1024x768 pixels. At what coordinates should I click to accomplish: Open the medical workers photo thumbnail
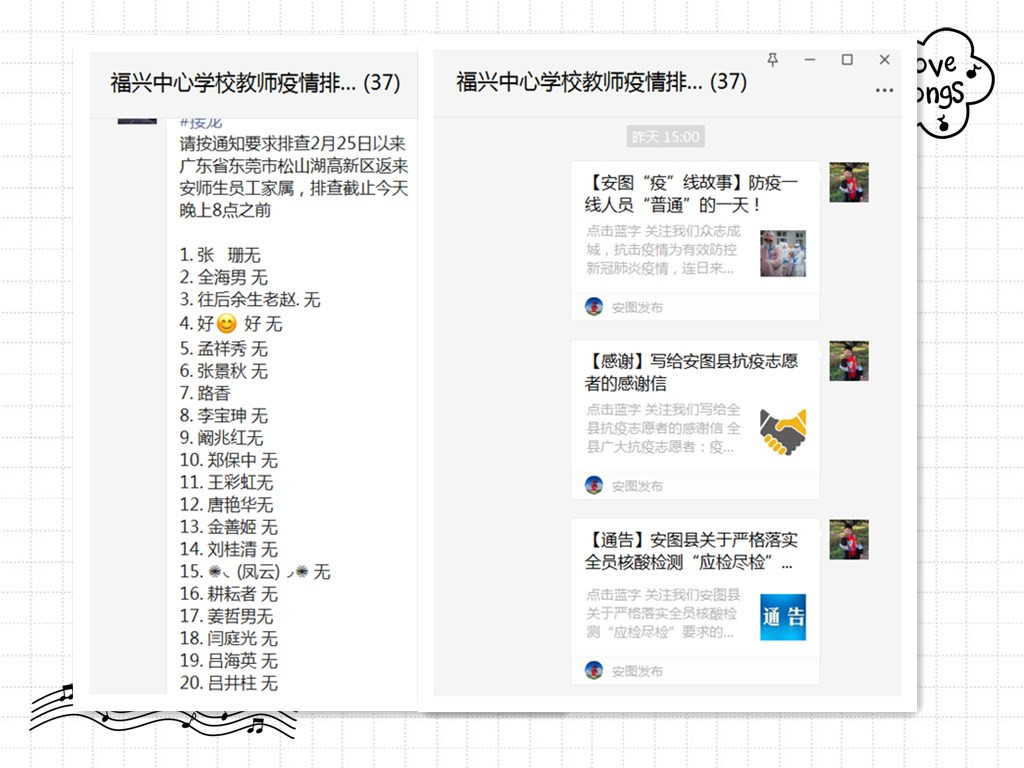(782, 253)
